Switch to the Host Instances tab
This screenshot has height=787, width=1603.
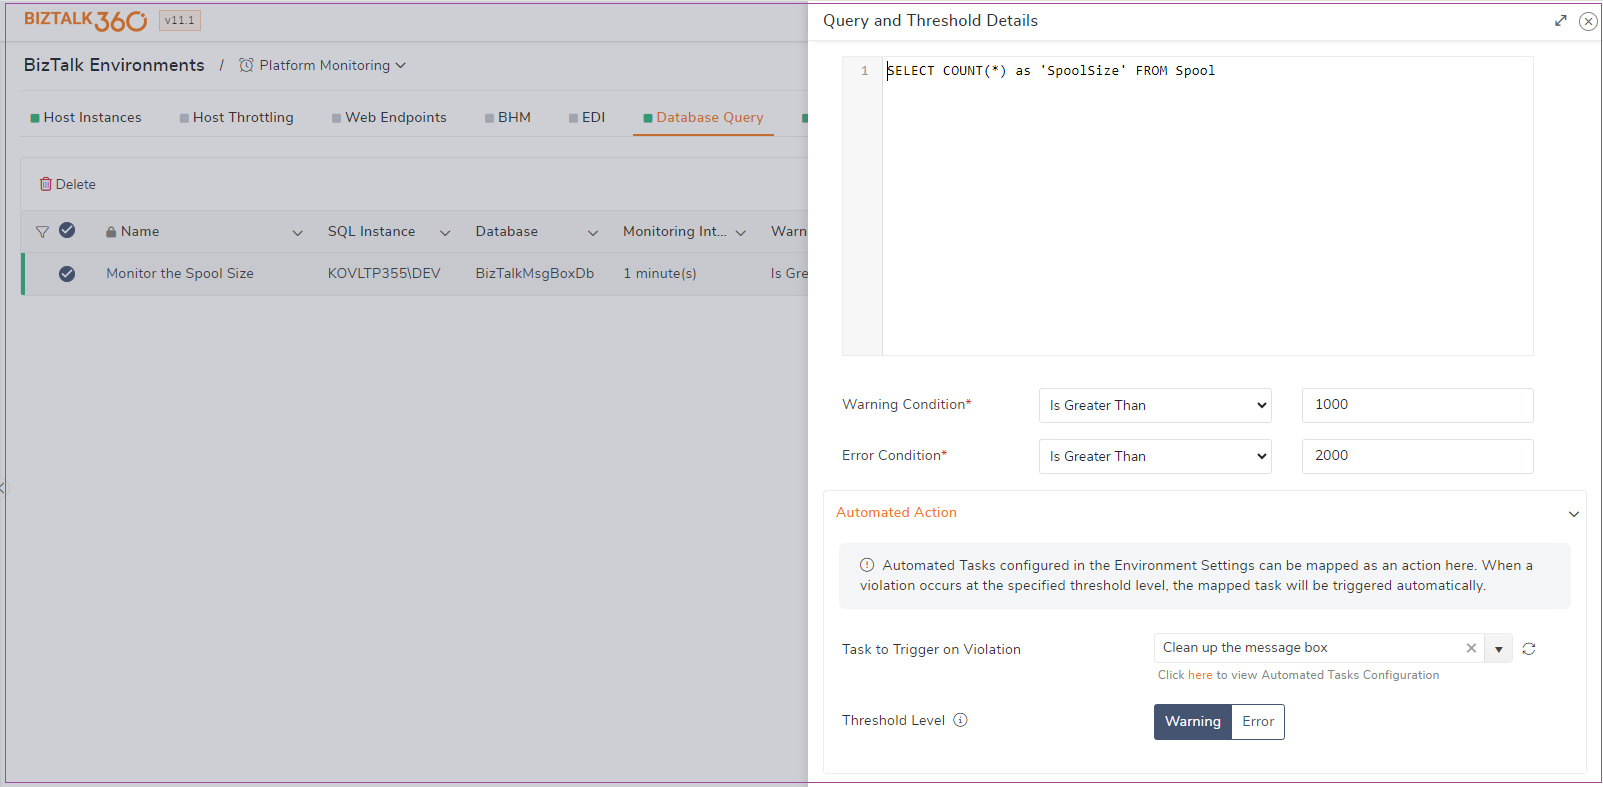(x=86, y=118)
